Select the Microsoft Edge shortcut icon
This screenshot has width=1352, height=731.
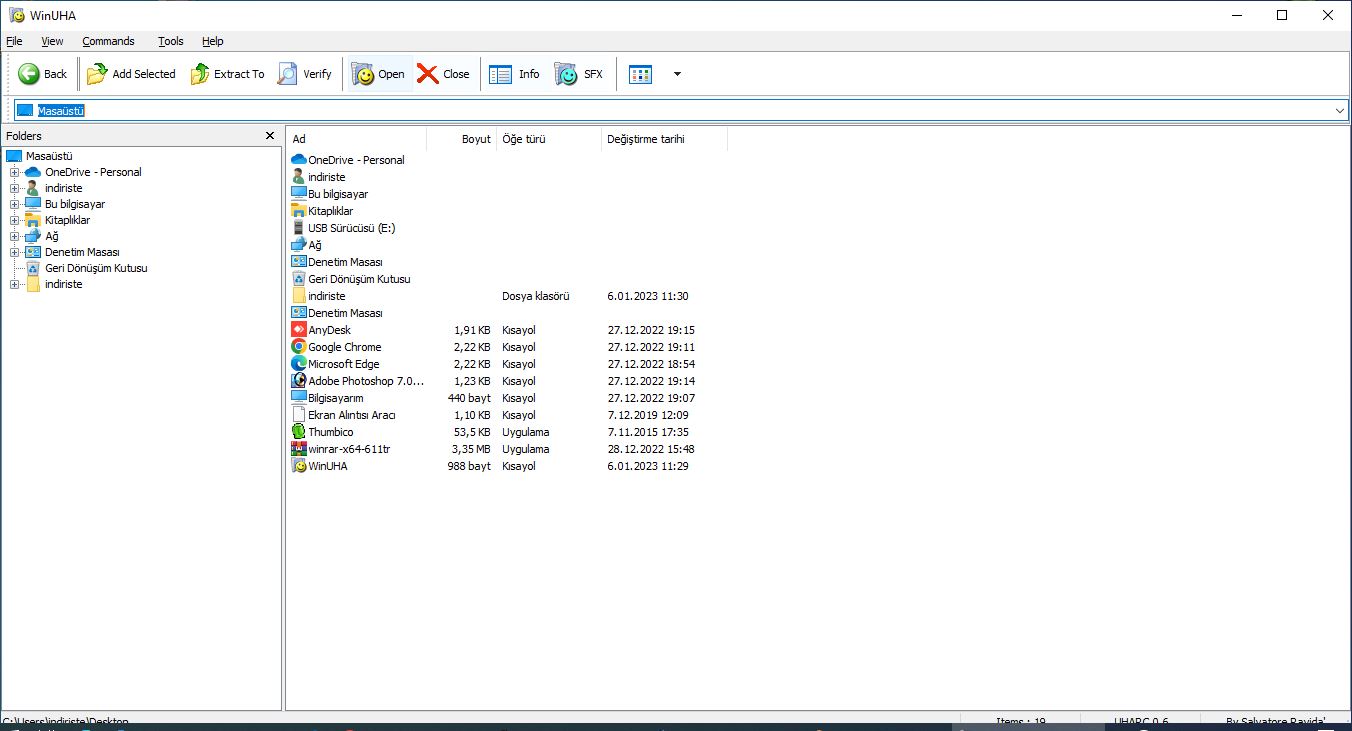(299, 364)
